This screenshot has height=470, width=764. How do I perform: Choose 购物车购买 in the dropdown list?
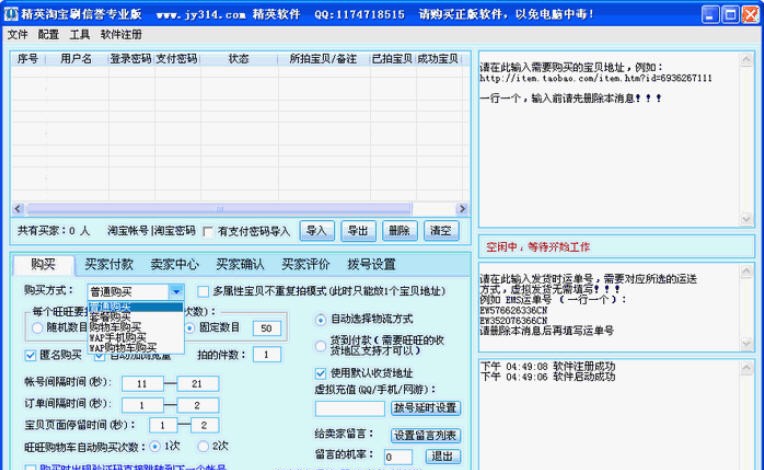tap(136, 327)
